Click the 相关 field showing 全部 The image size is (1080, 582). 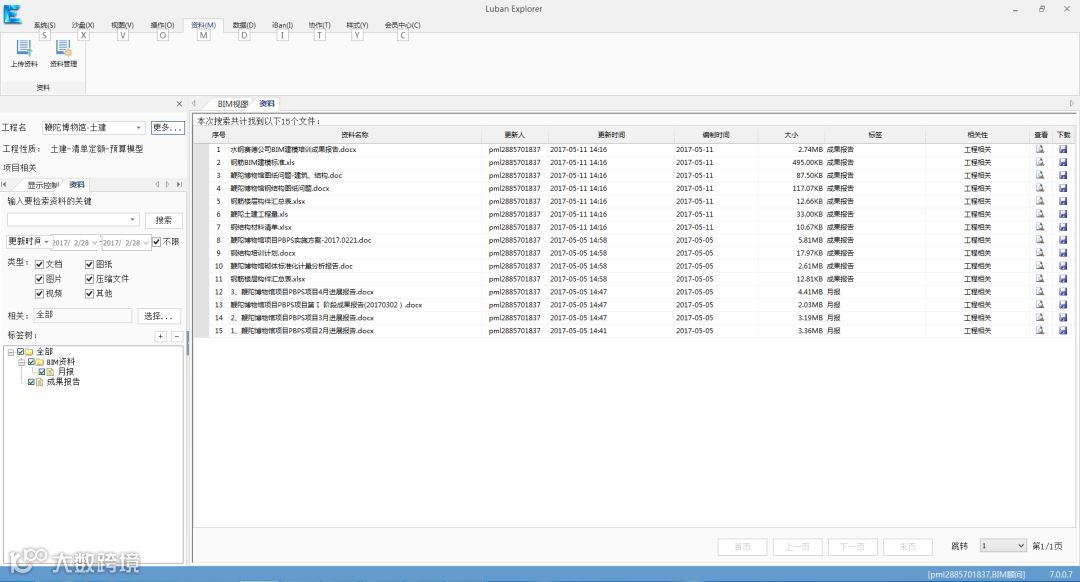click(83, 315)
